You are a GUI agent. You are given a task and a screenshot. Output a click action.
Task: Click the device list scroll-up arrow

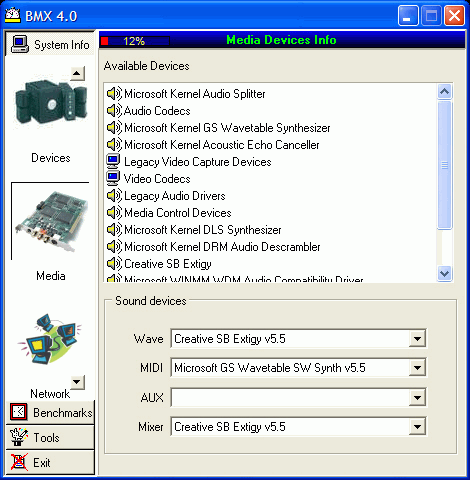tap(445, 92)
